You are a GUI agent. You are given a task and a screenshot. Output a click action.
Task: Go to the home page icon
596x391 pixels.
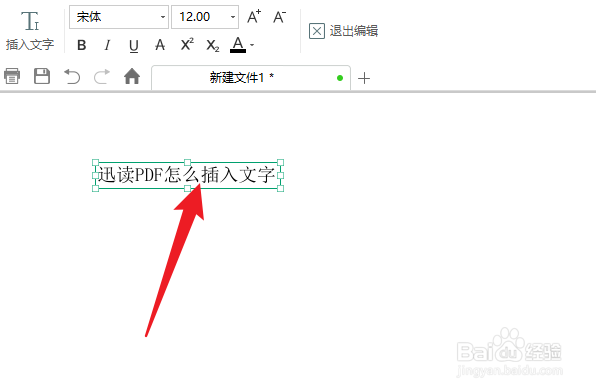(x=132, y=76)
